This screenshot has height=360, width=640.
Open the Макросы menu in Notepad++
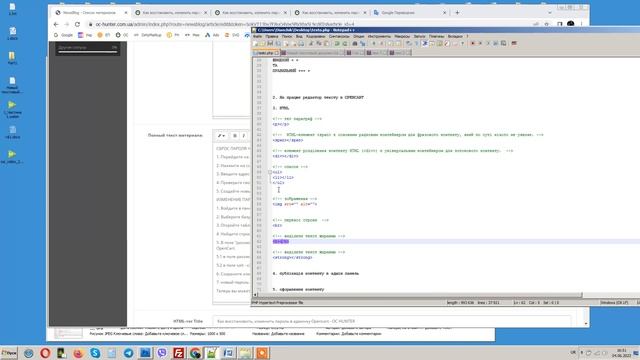coord(402,36)
